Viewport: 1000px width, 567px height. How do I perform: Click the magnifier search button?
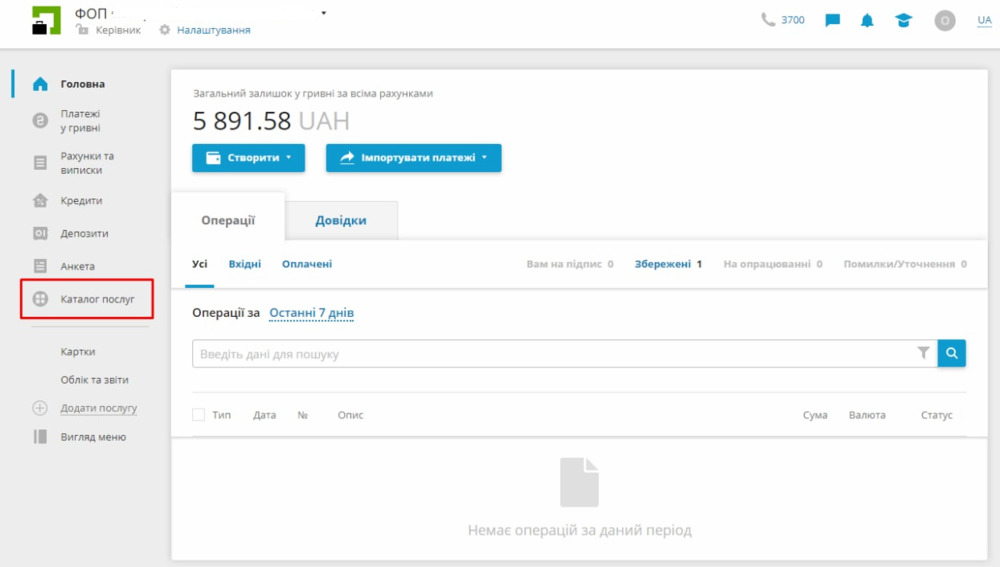(x=952, y=353)
